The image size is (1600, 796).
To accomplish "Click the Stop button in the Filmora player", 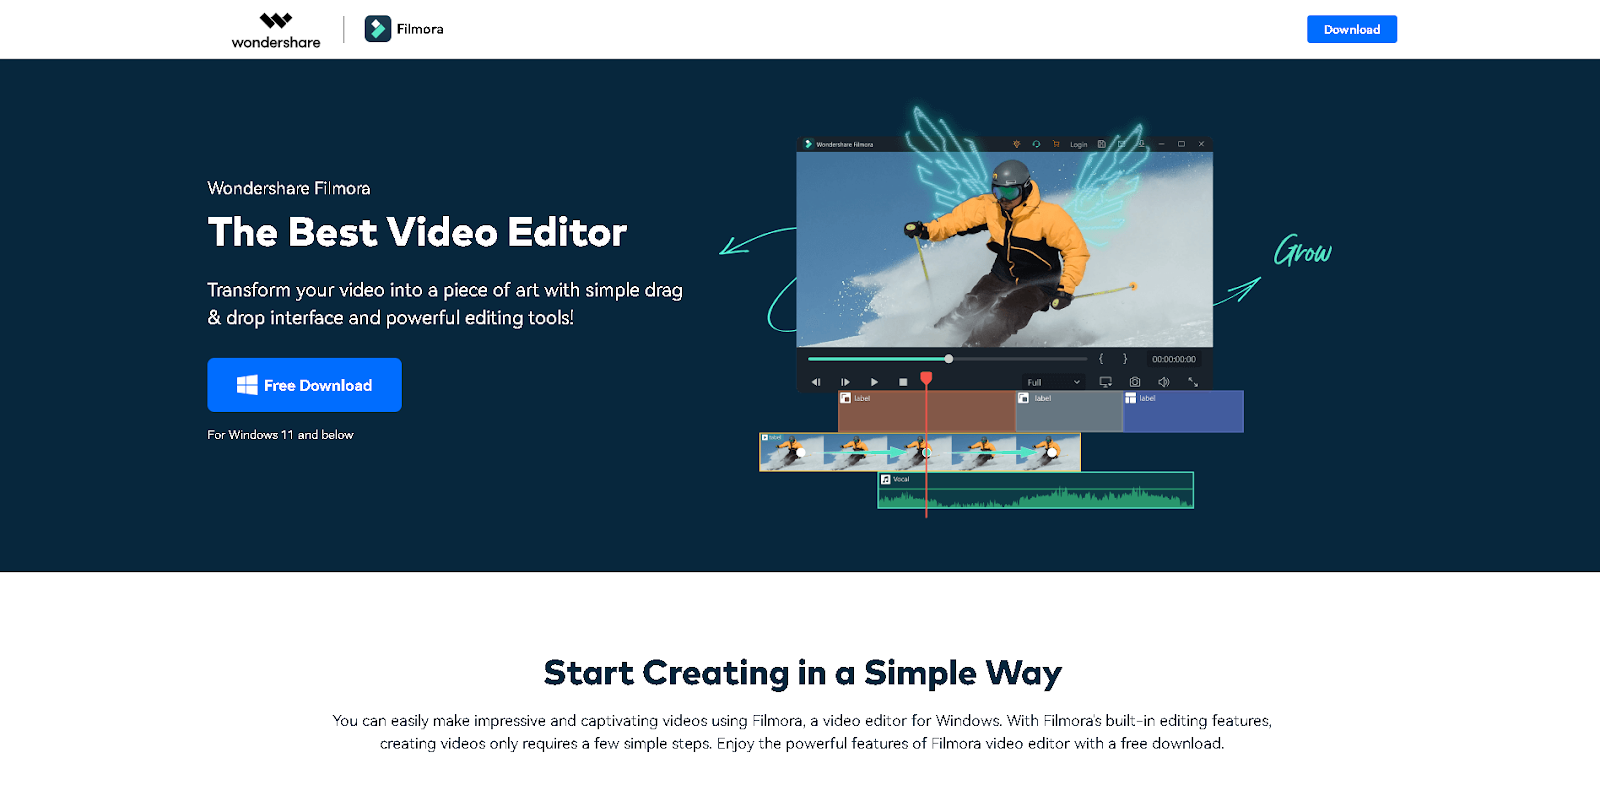I will [903, 382].
